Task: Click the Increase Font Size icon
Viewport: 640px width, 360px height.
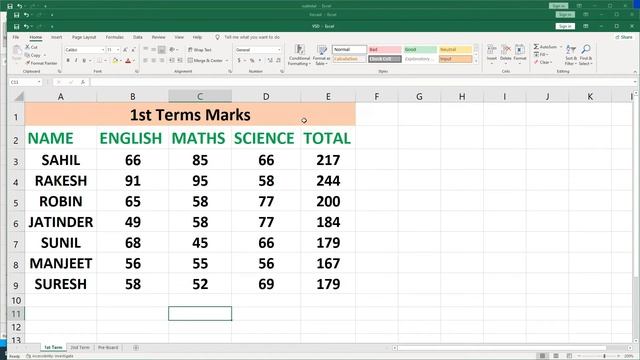Action: 125,50
